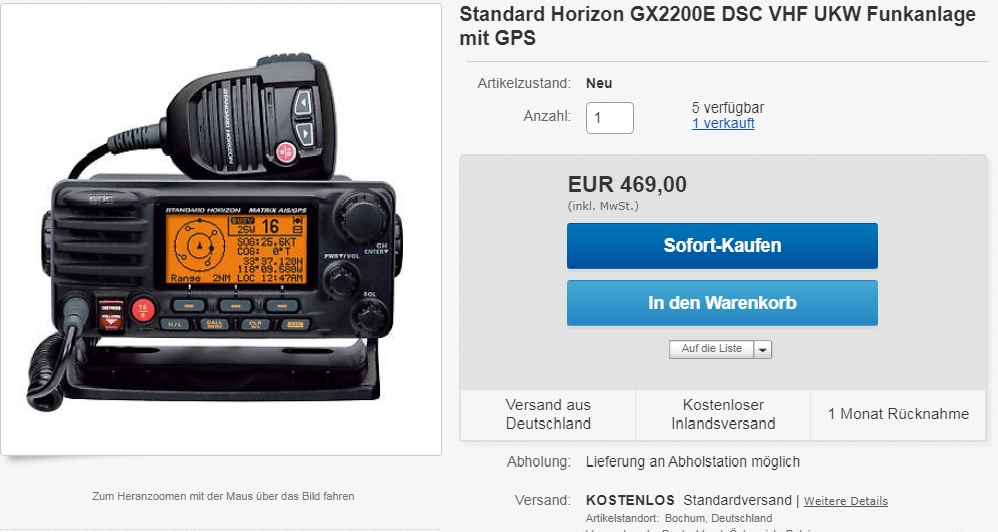Select the 1 Monat Rücknahme info tile
Screen dimensions: 998x532
coord(898,414)
